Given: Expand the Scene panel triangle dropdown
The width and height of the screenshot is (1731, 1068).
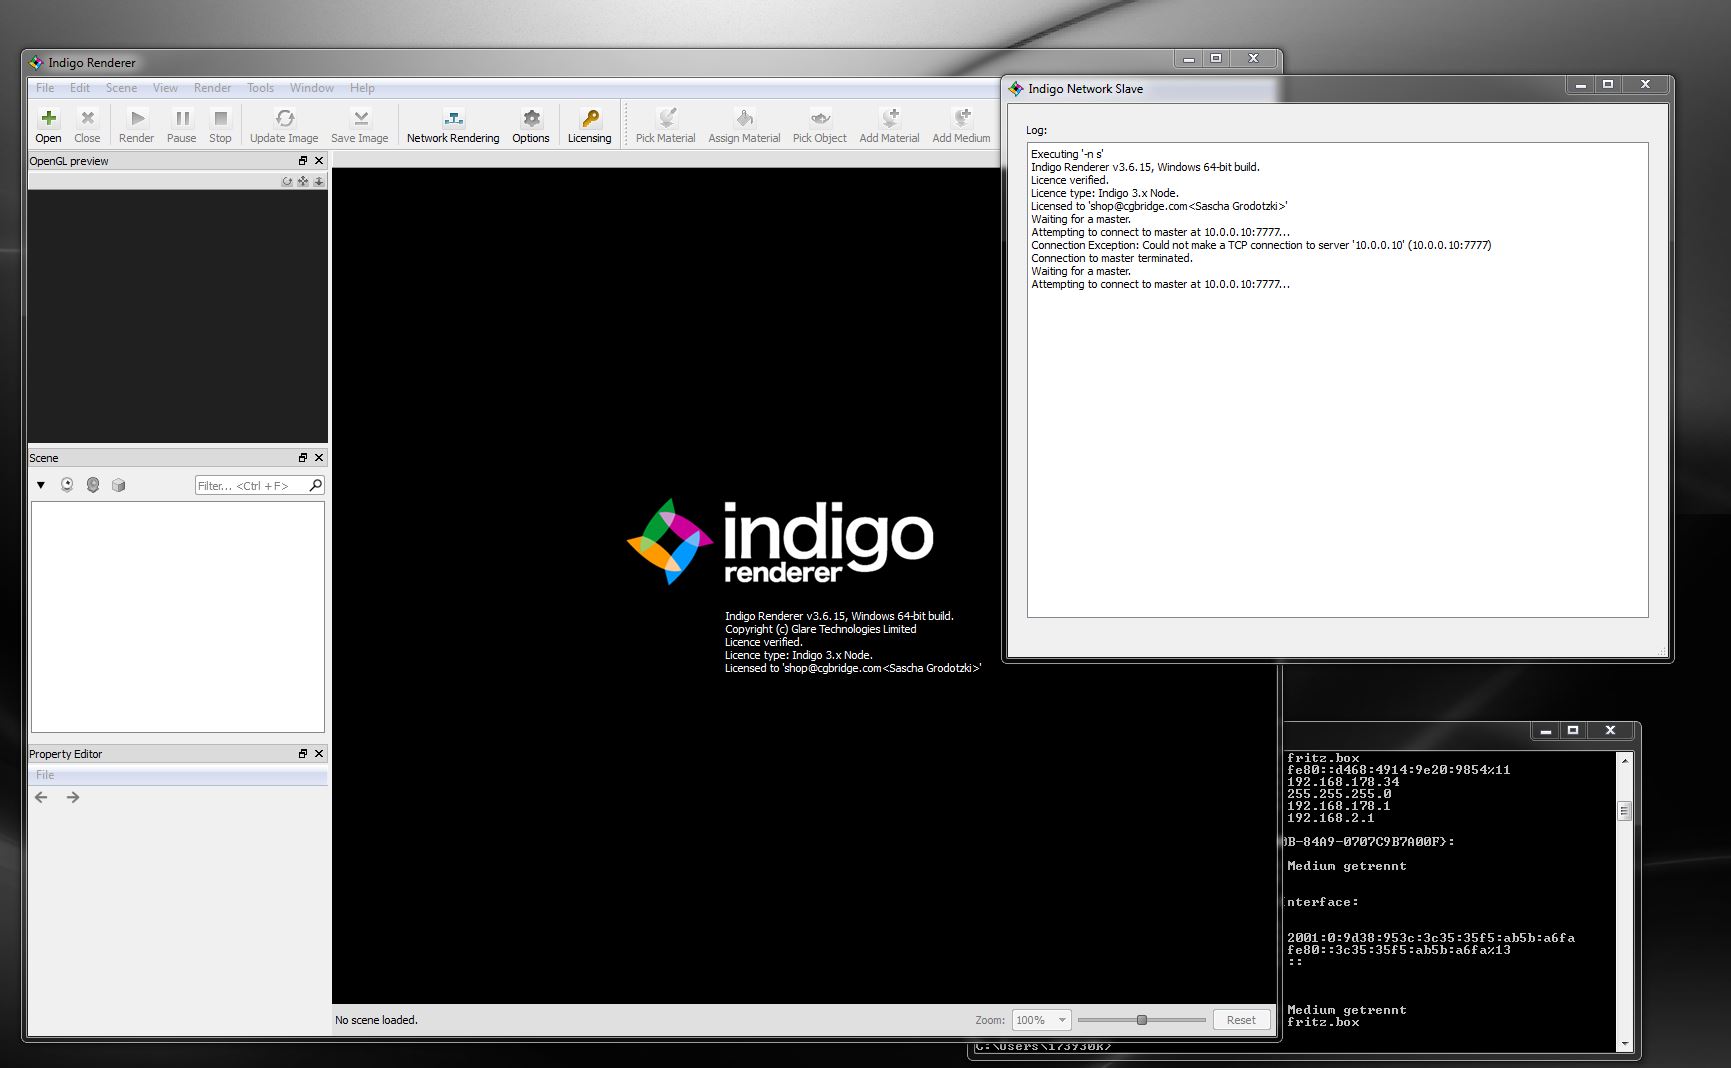Looking at the screenshot, I should [41, 485].
